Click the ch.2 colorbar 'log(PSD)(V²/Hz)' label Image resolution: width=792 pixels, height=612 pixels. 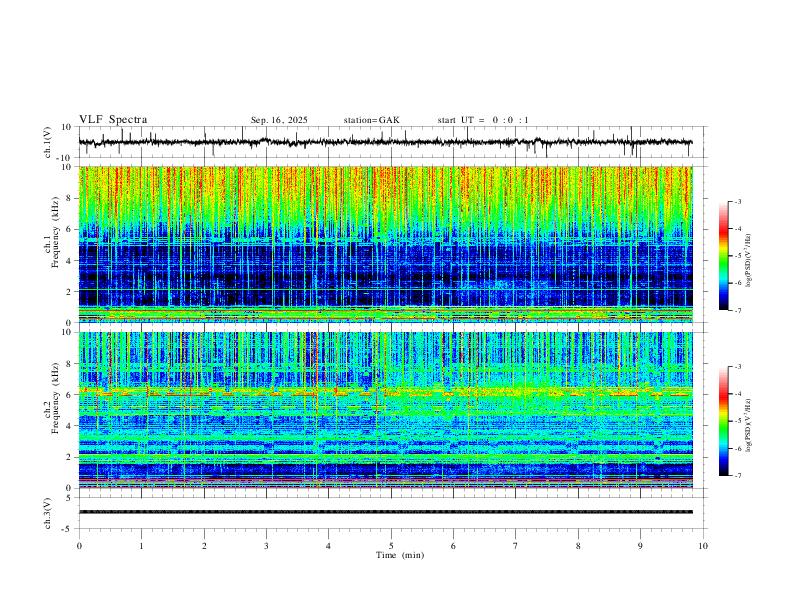(748, 425)
